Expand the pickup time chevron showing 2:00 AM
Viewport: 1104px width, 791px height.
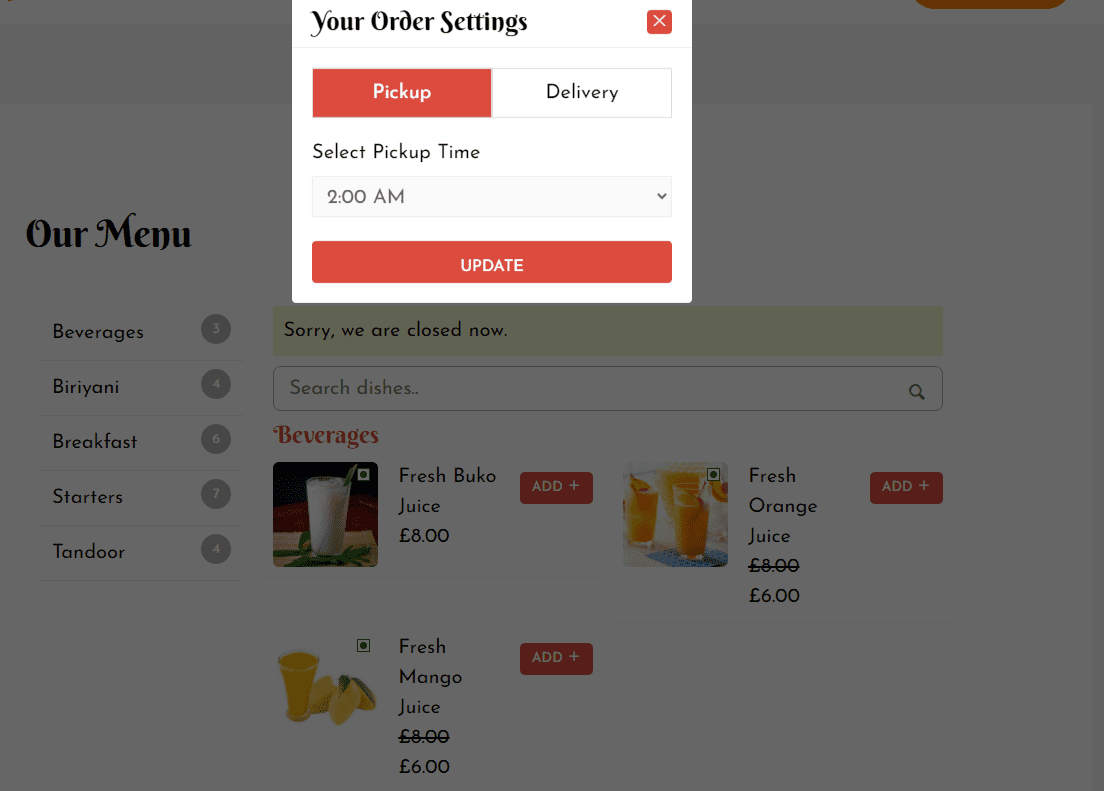point(662,196)
